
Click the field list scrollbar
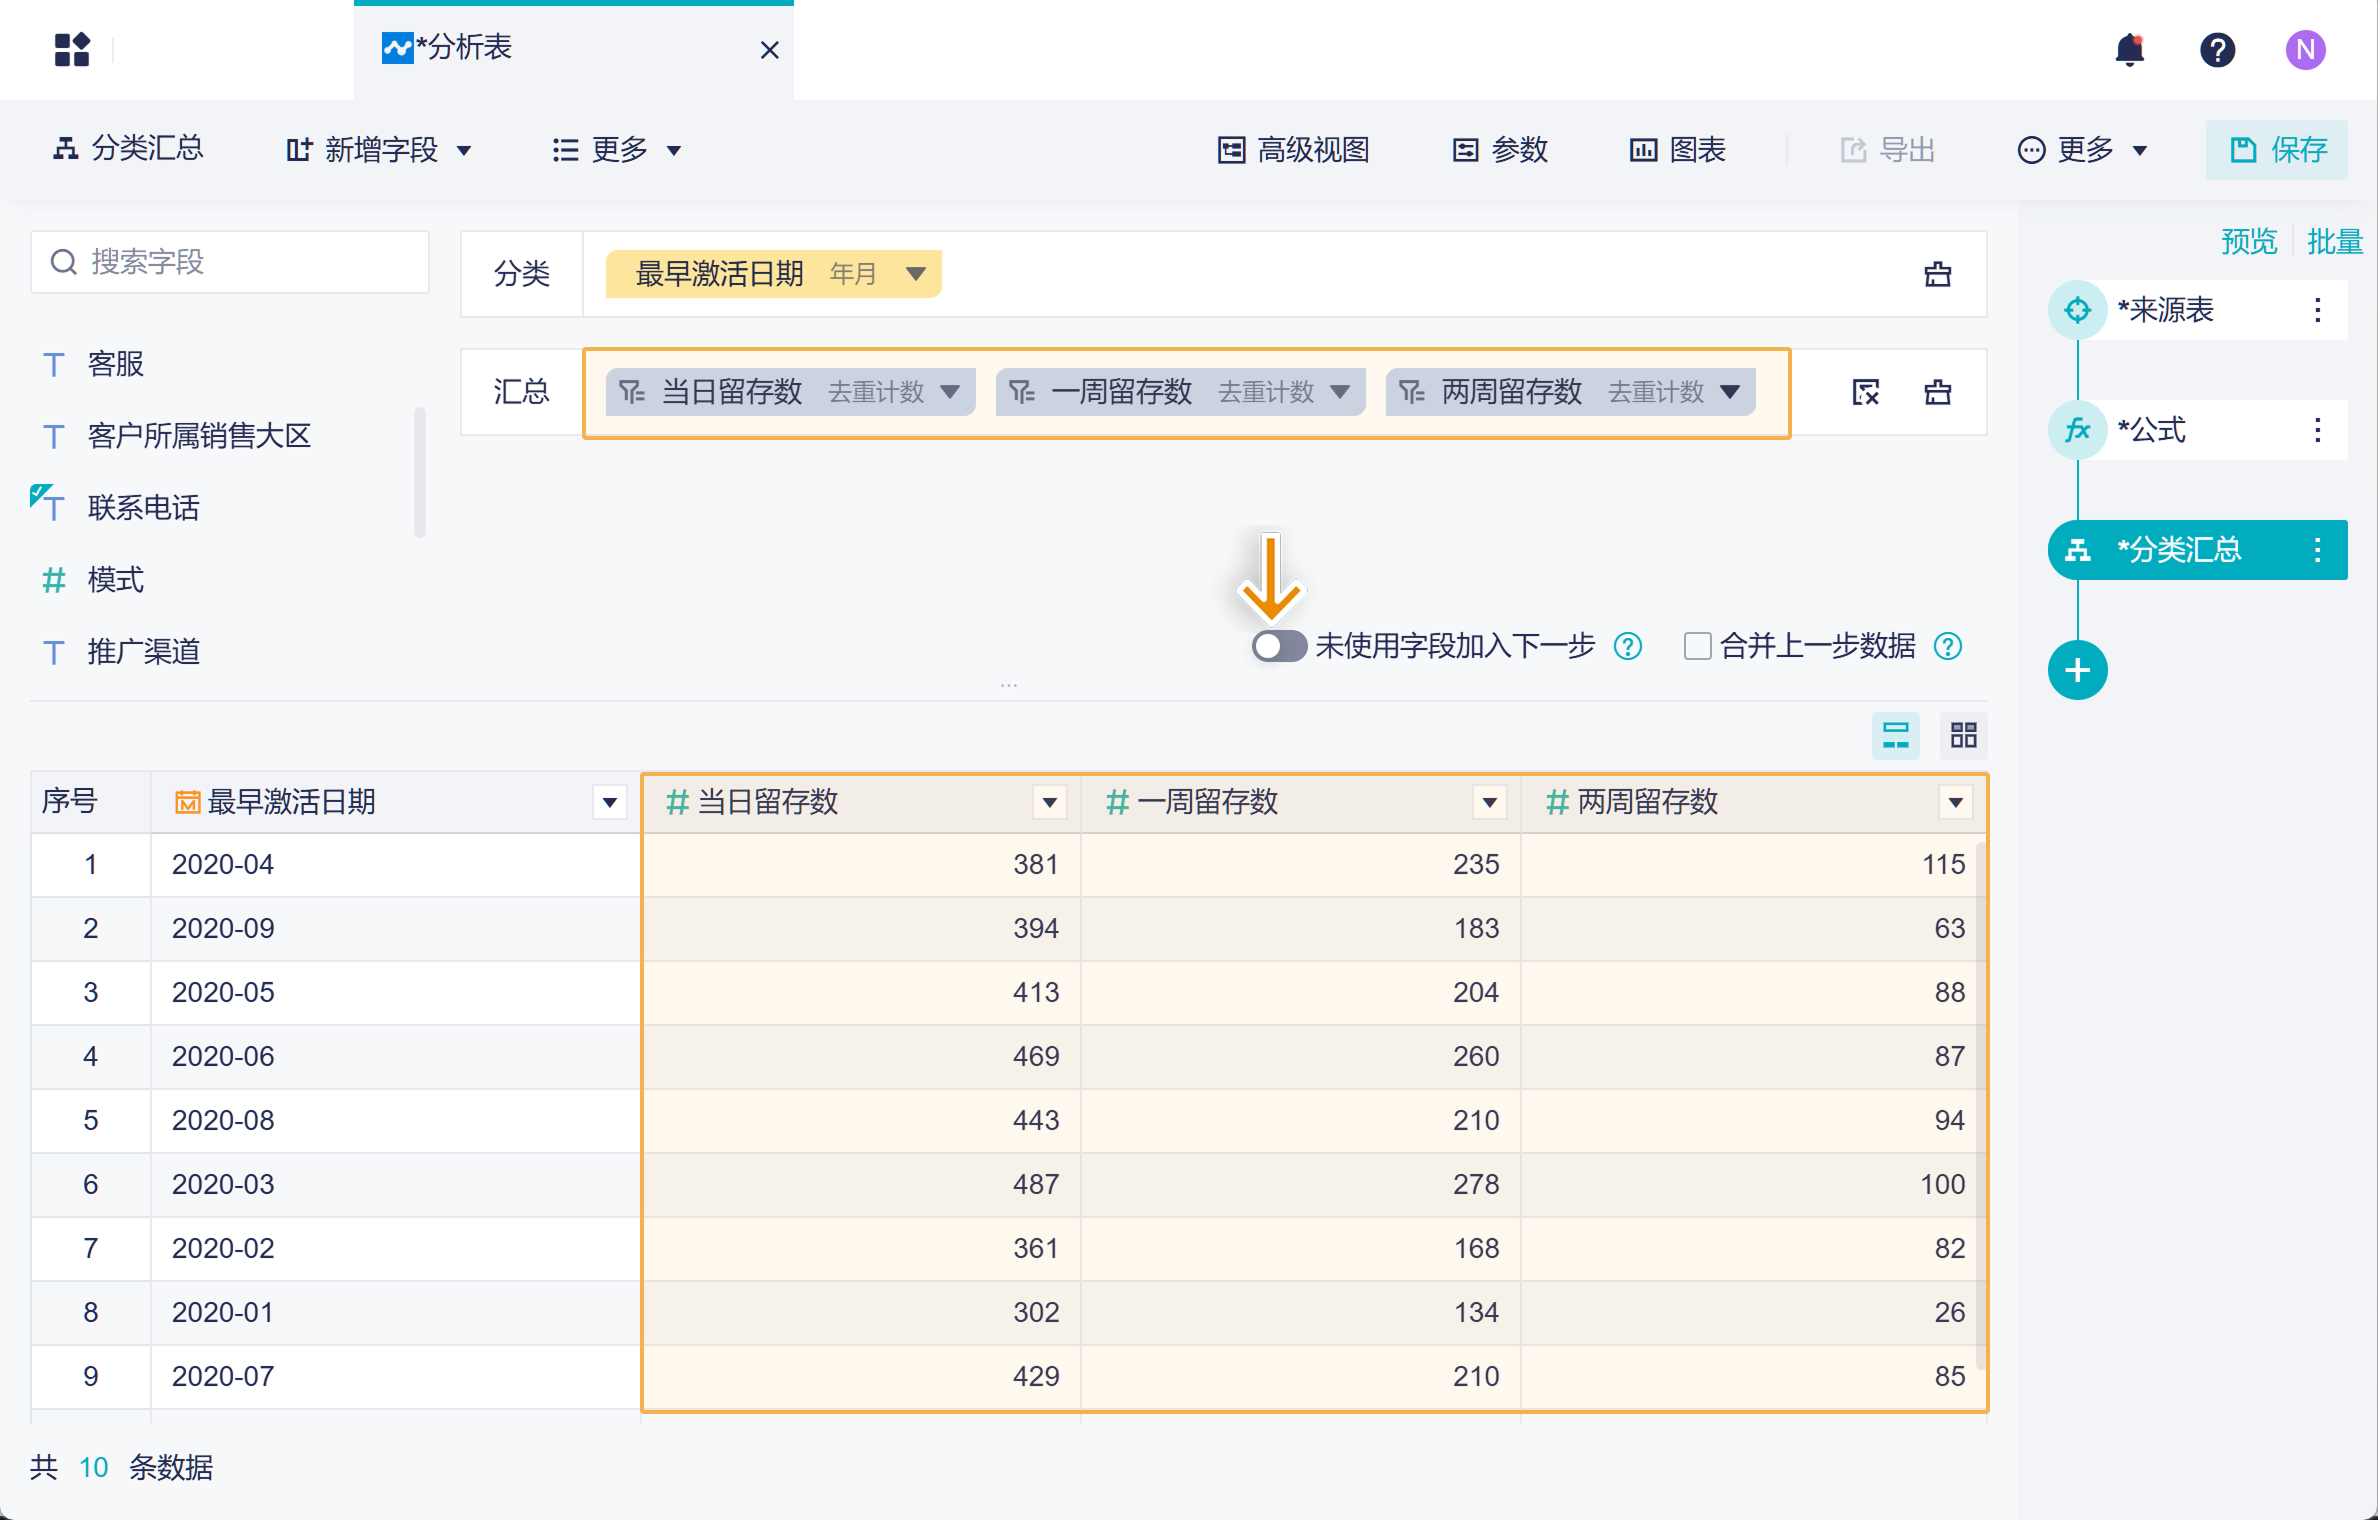pyautogui.click(x=420, y=470)
